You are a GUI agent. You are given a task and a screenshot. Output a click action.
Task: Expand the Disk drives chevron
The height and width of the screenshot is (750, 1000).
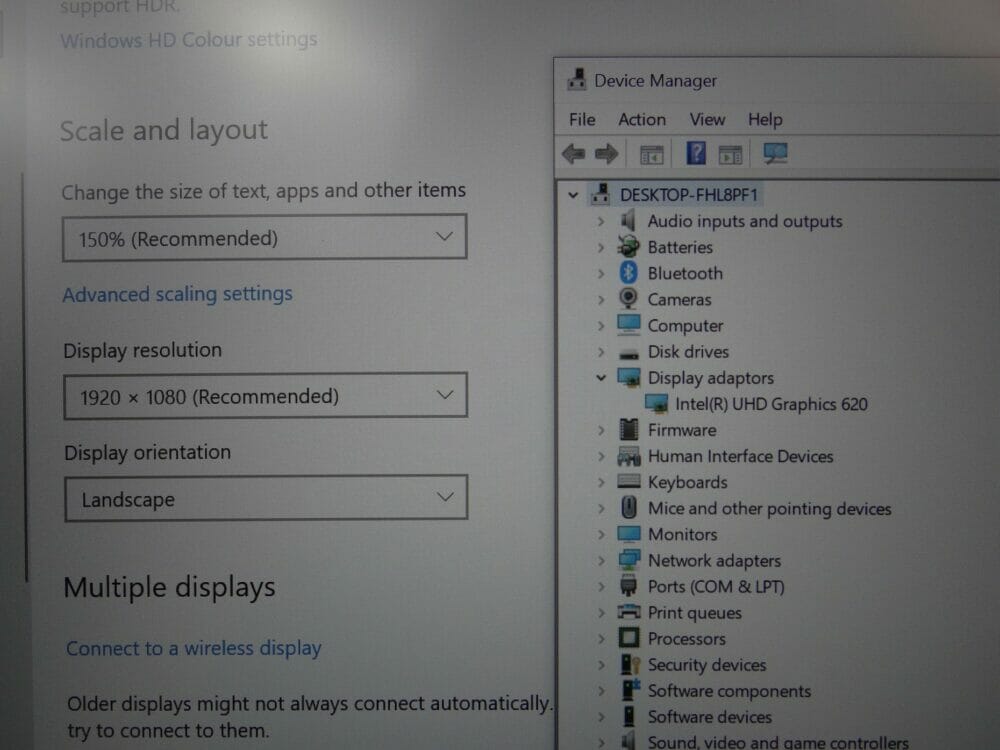coord(600,352)
